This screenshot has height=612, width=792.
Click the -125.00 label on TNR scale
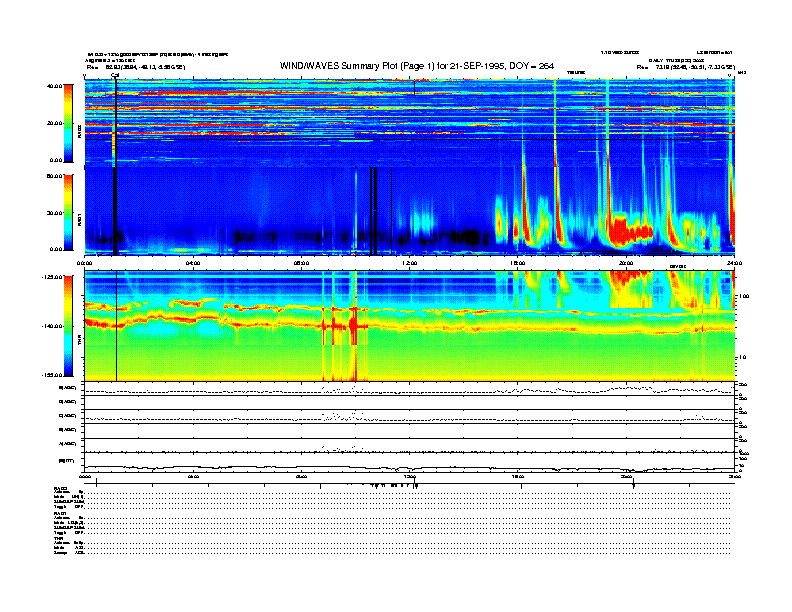(52, 277)
